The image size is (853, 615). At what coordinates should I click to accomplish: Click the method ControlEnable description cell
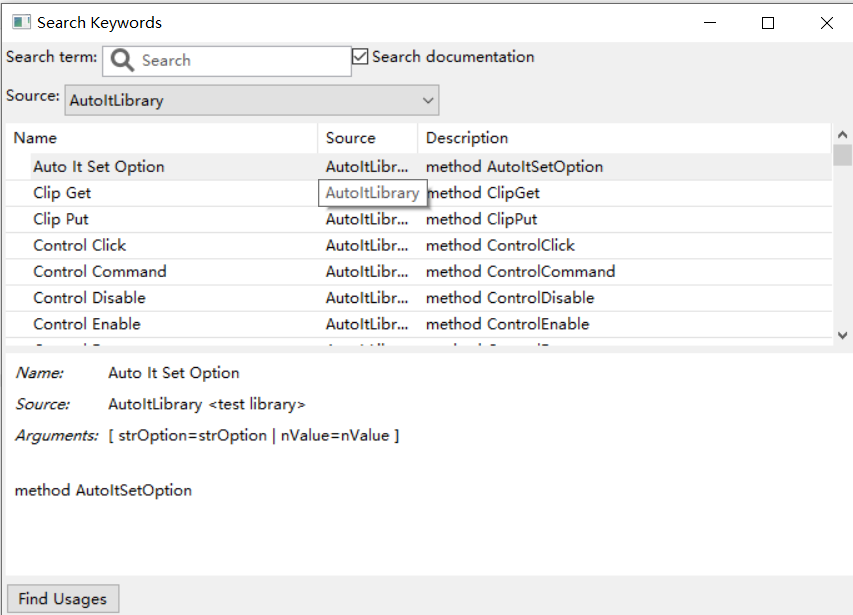click(x=508, y=324)
